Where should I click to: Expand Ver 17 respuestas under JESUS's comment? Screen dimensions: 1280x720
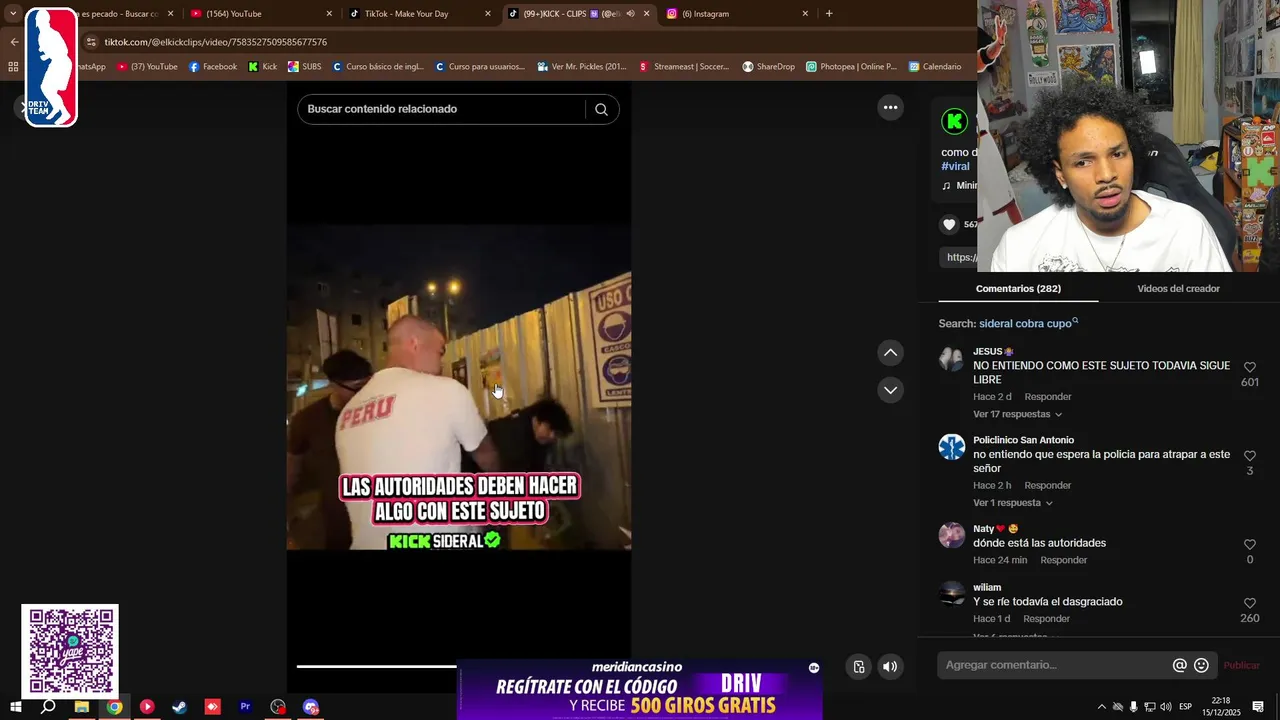tap(1017, 414)
